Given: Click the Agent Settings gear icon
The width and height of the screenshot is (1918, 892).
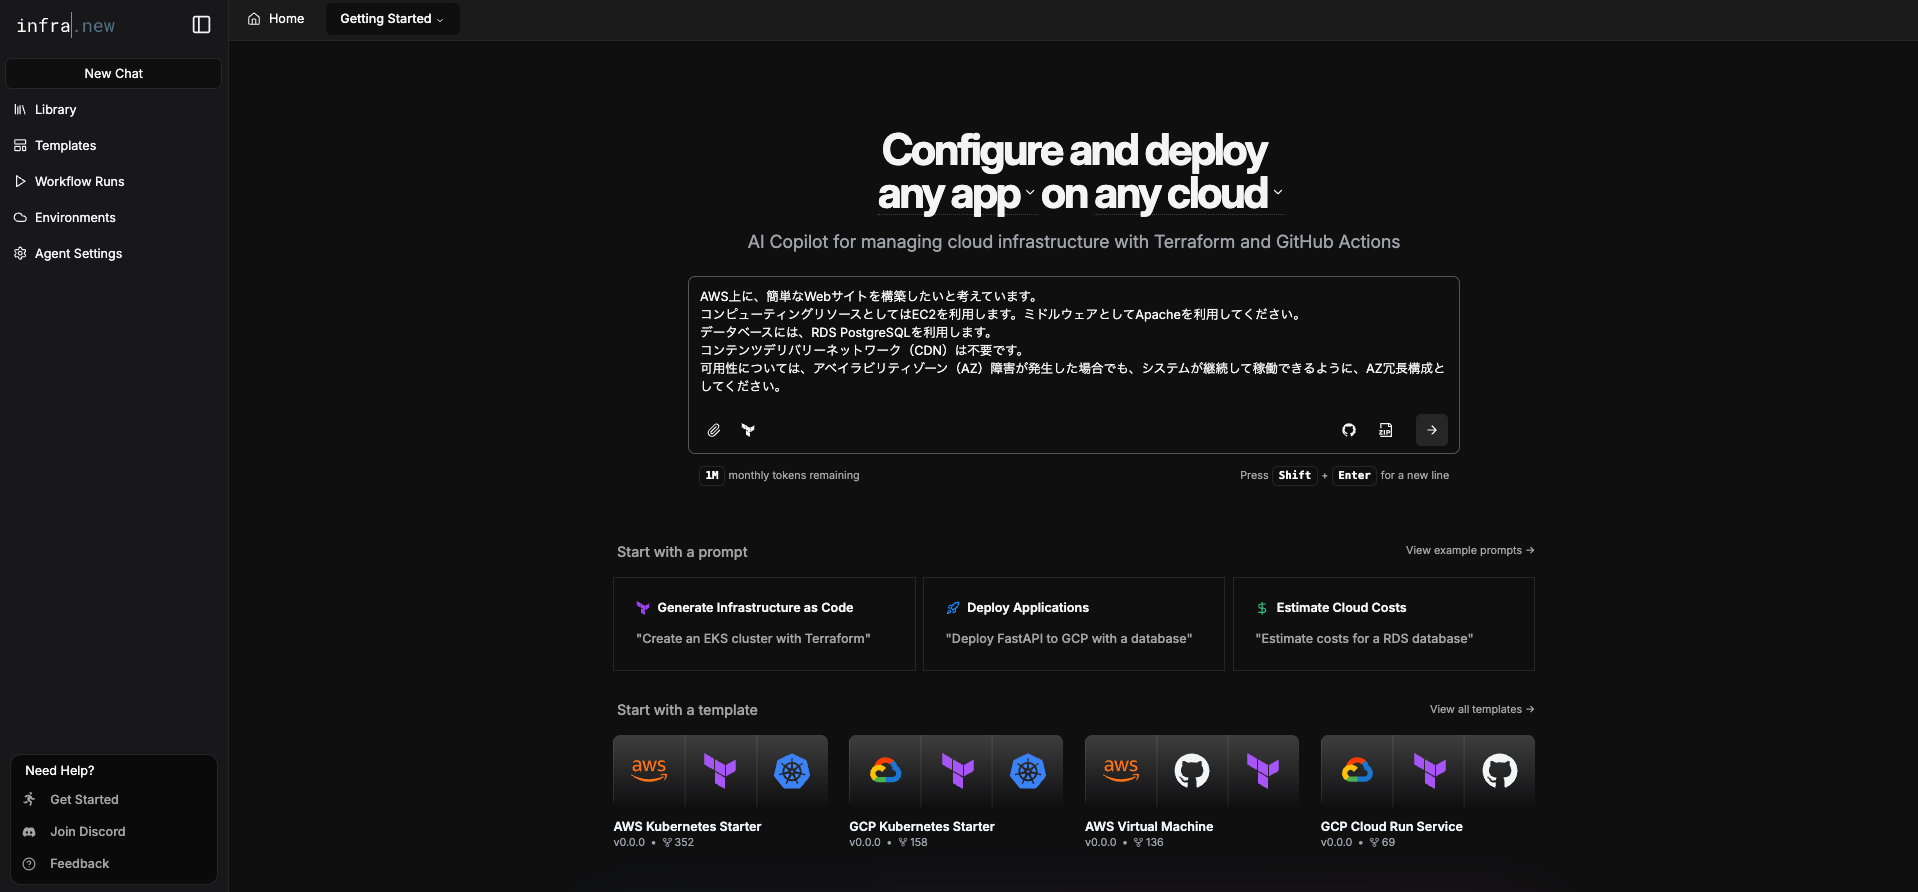Looking at the screenshot, I should point(20,253).
